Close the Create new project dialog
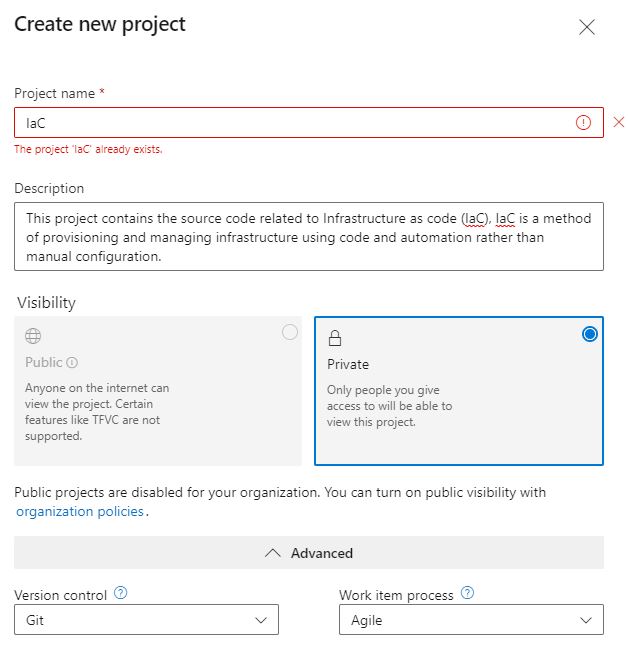The image size is (628, 654). 586,27
